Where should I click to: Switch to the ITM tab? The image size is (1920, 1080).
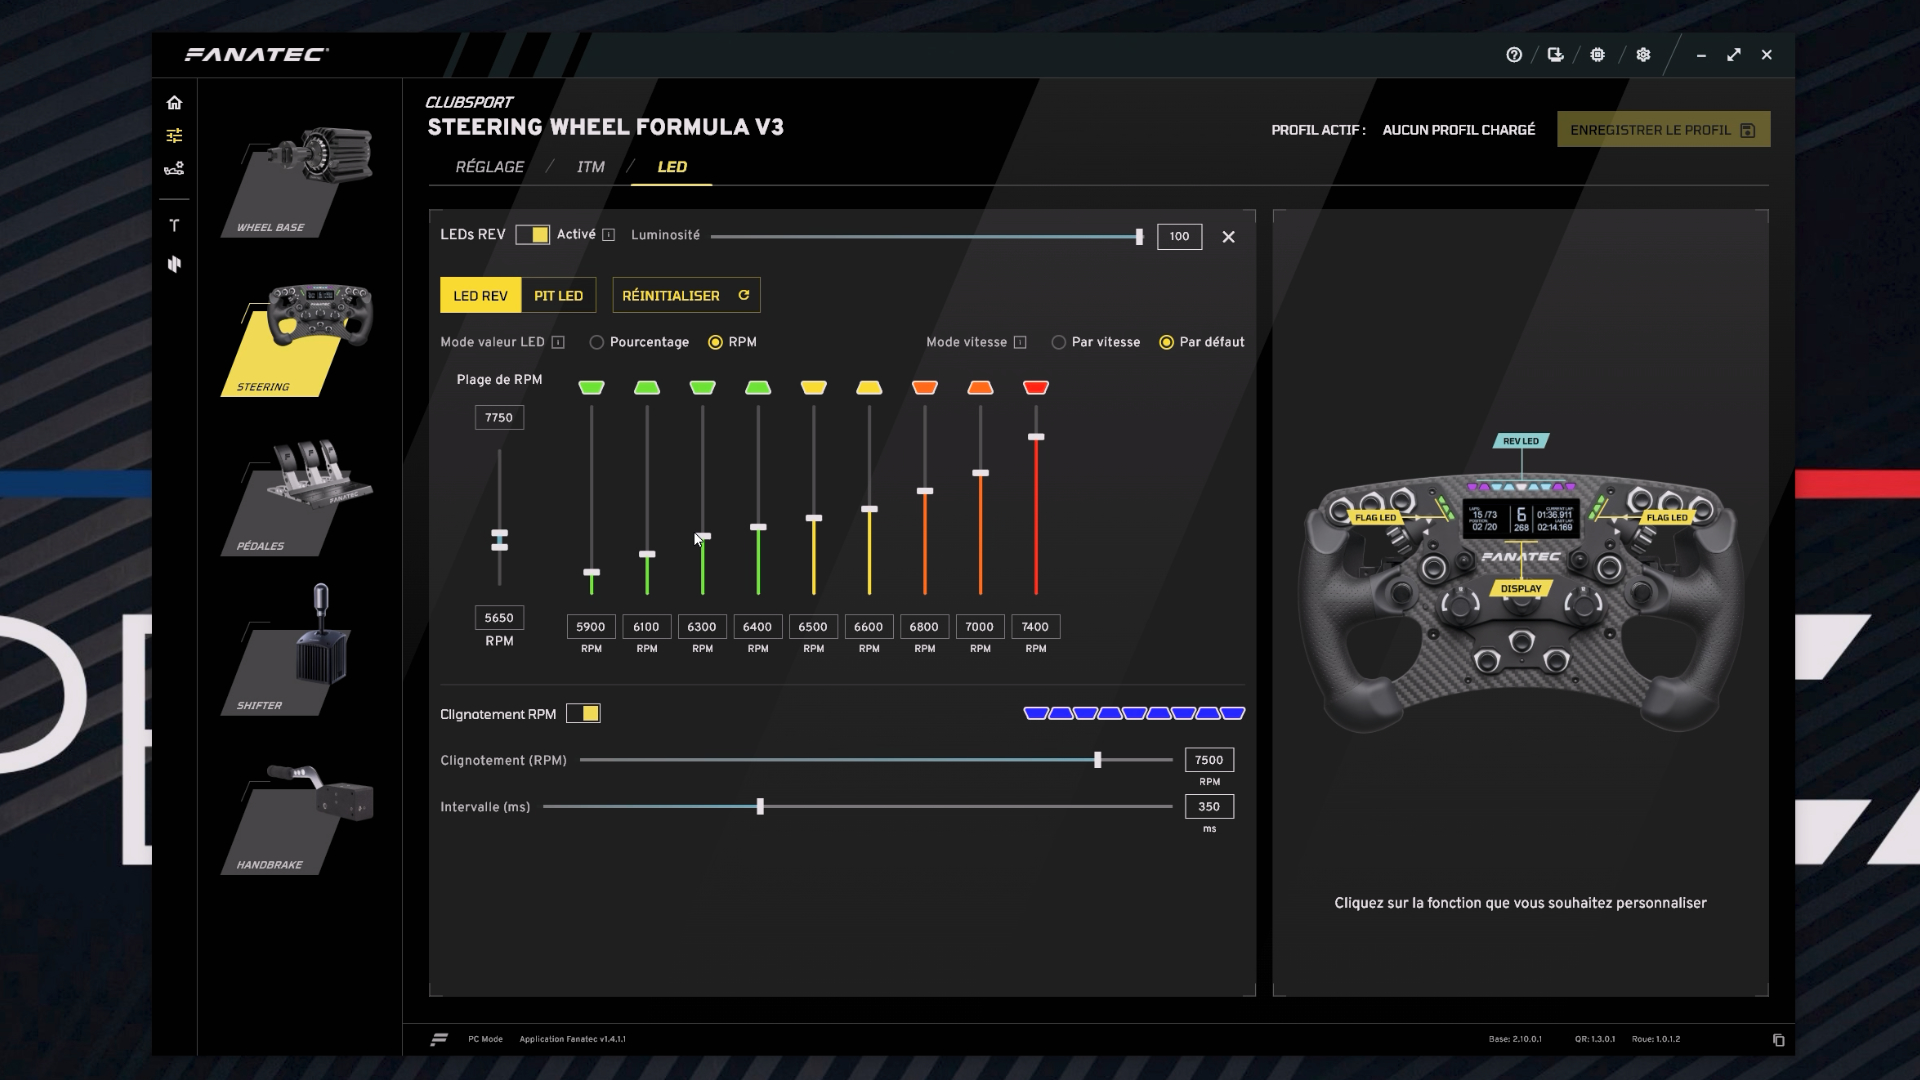pyautogui.click(x=590, y=167)
